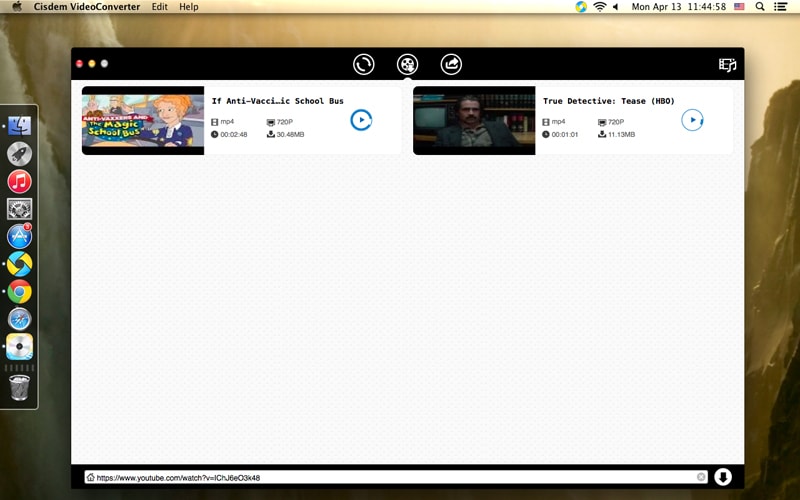Open the media browser film-note icon
The image size is (800, 500).
coord(728,65)
